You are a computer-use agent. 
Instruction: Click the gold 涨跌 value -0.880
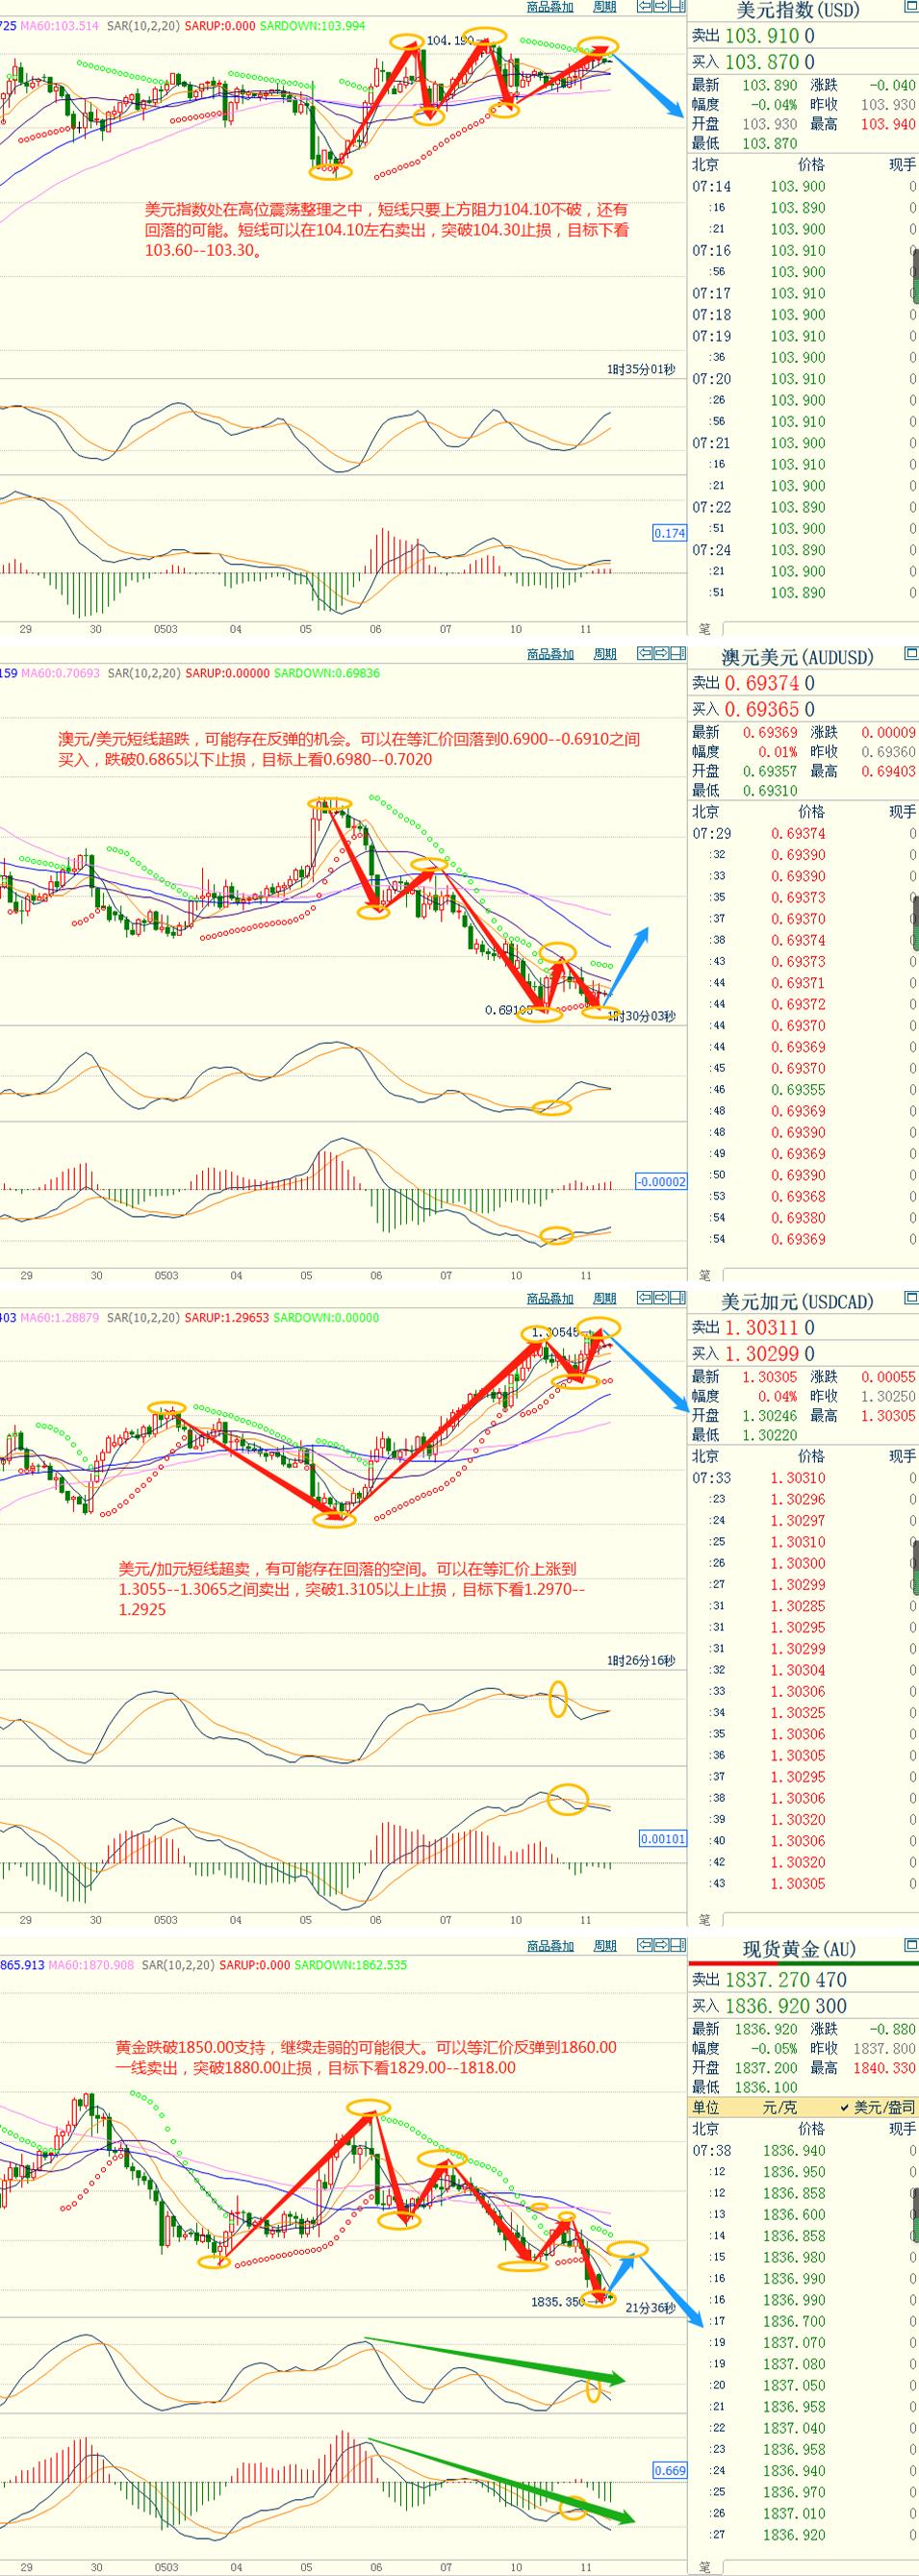894,2029
